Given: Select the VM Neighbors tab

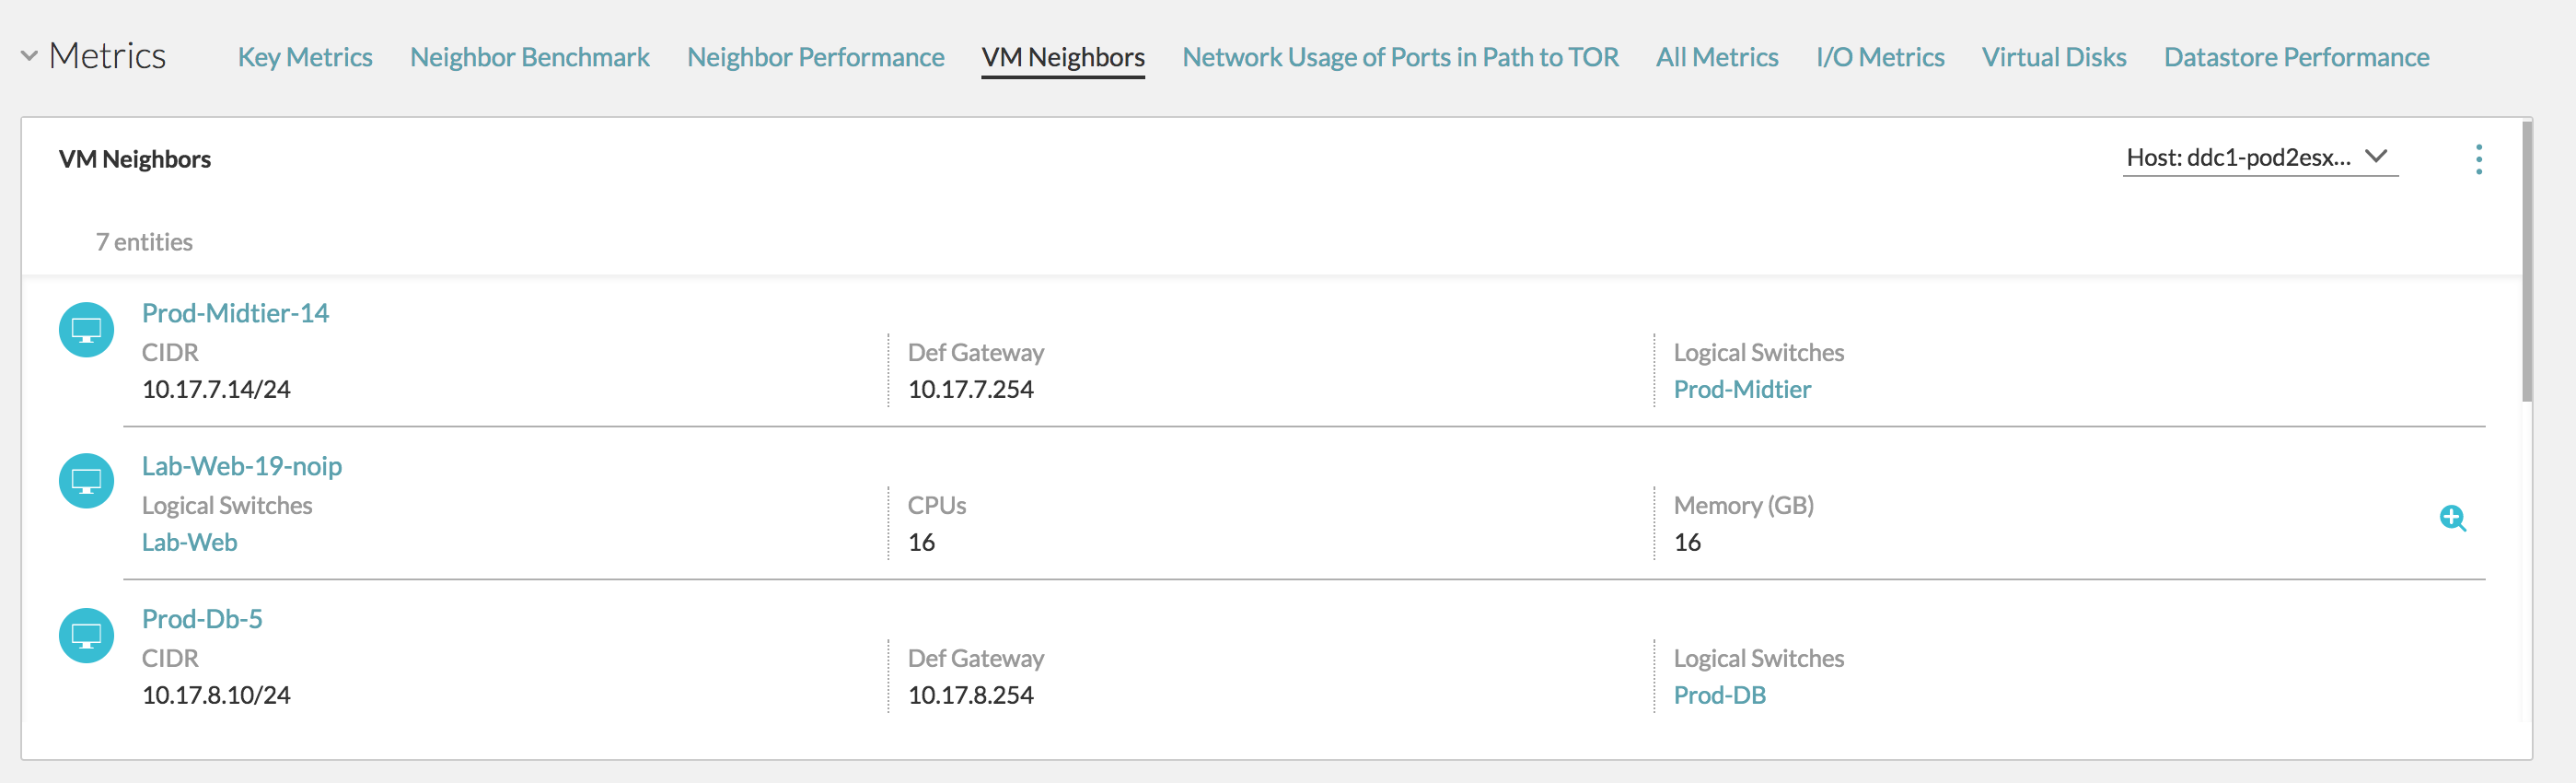Looking at the screenshot, I should point(1063,57).
